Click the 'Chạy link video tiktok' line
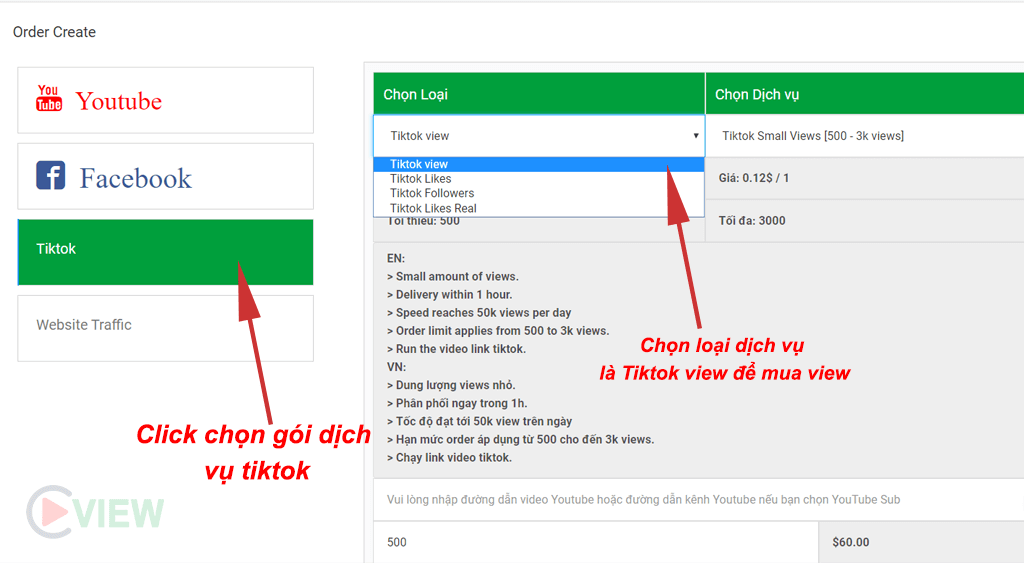The image size is (1024, 564). tap(450, 458)
